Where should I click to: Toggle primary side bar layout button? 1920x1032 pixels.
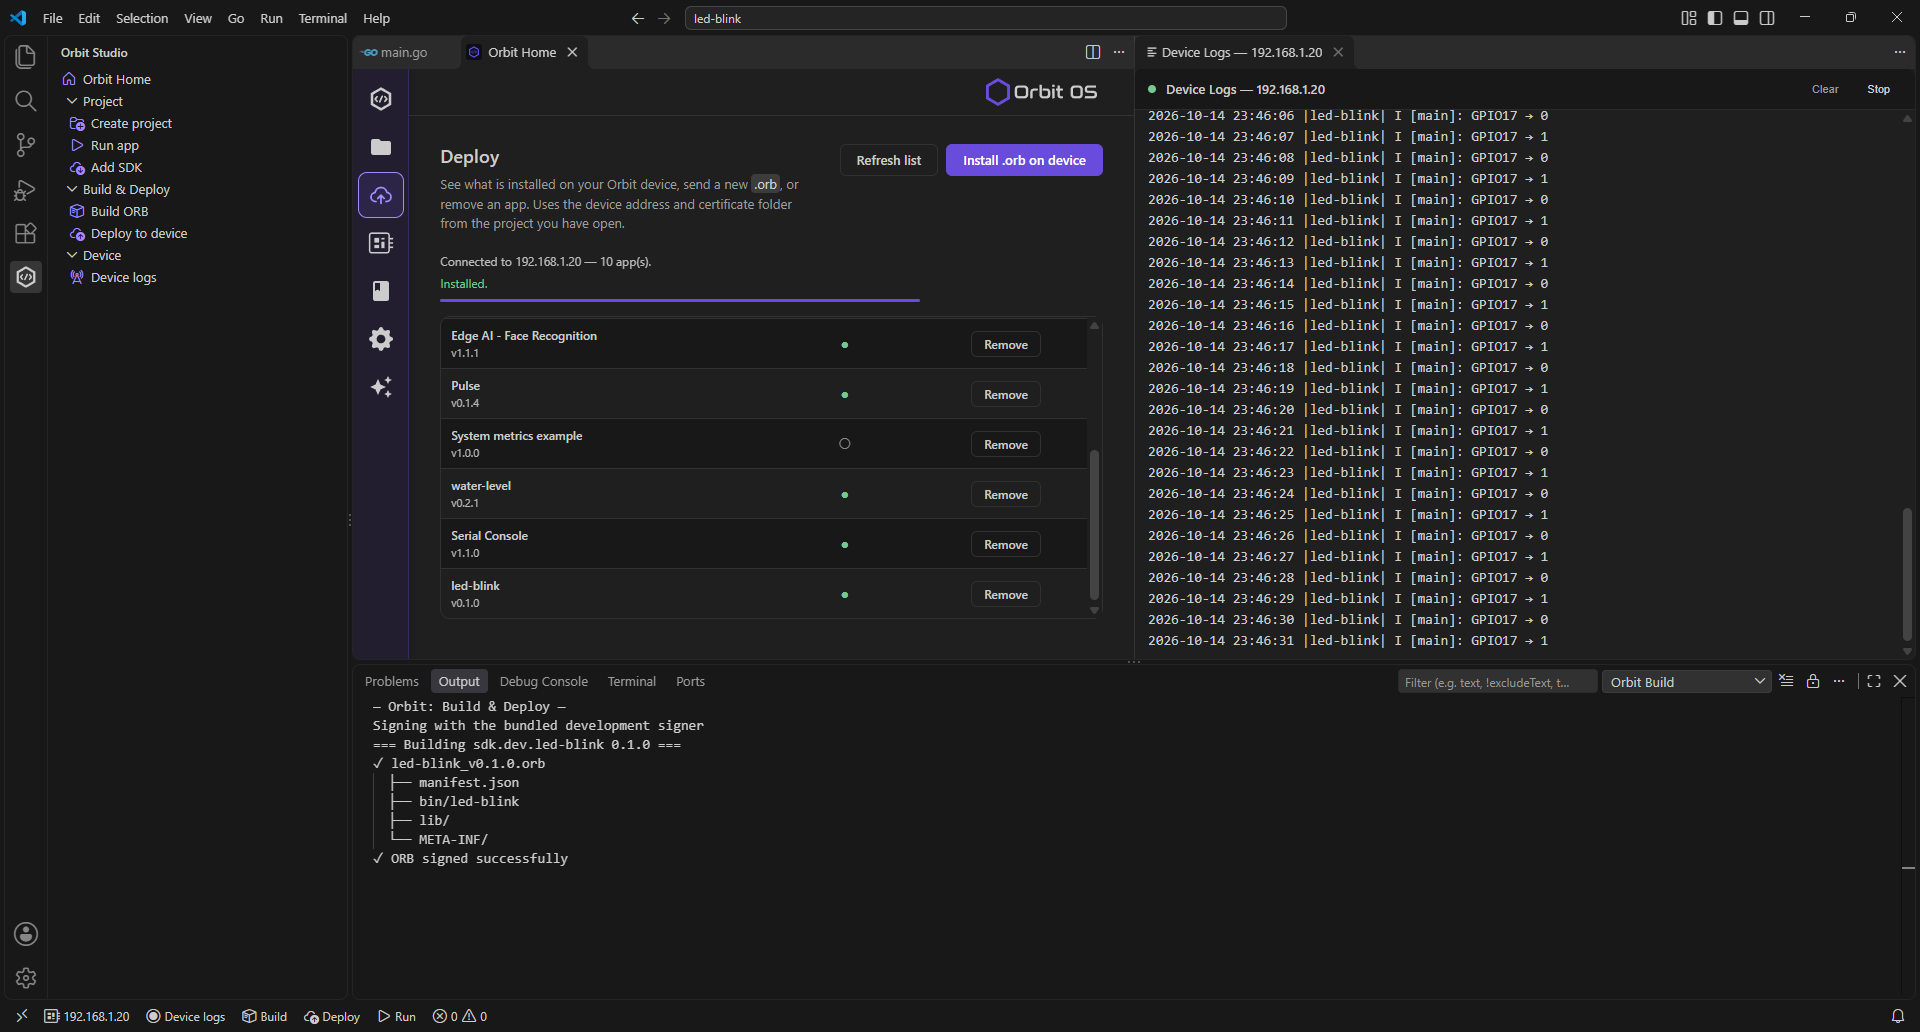tap(1715, 18)
